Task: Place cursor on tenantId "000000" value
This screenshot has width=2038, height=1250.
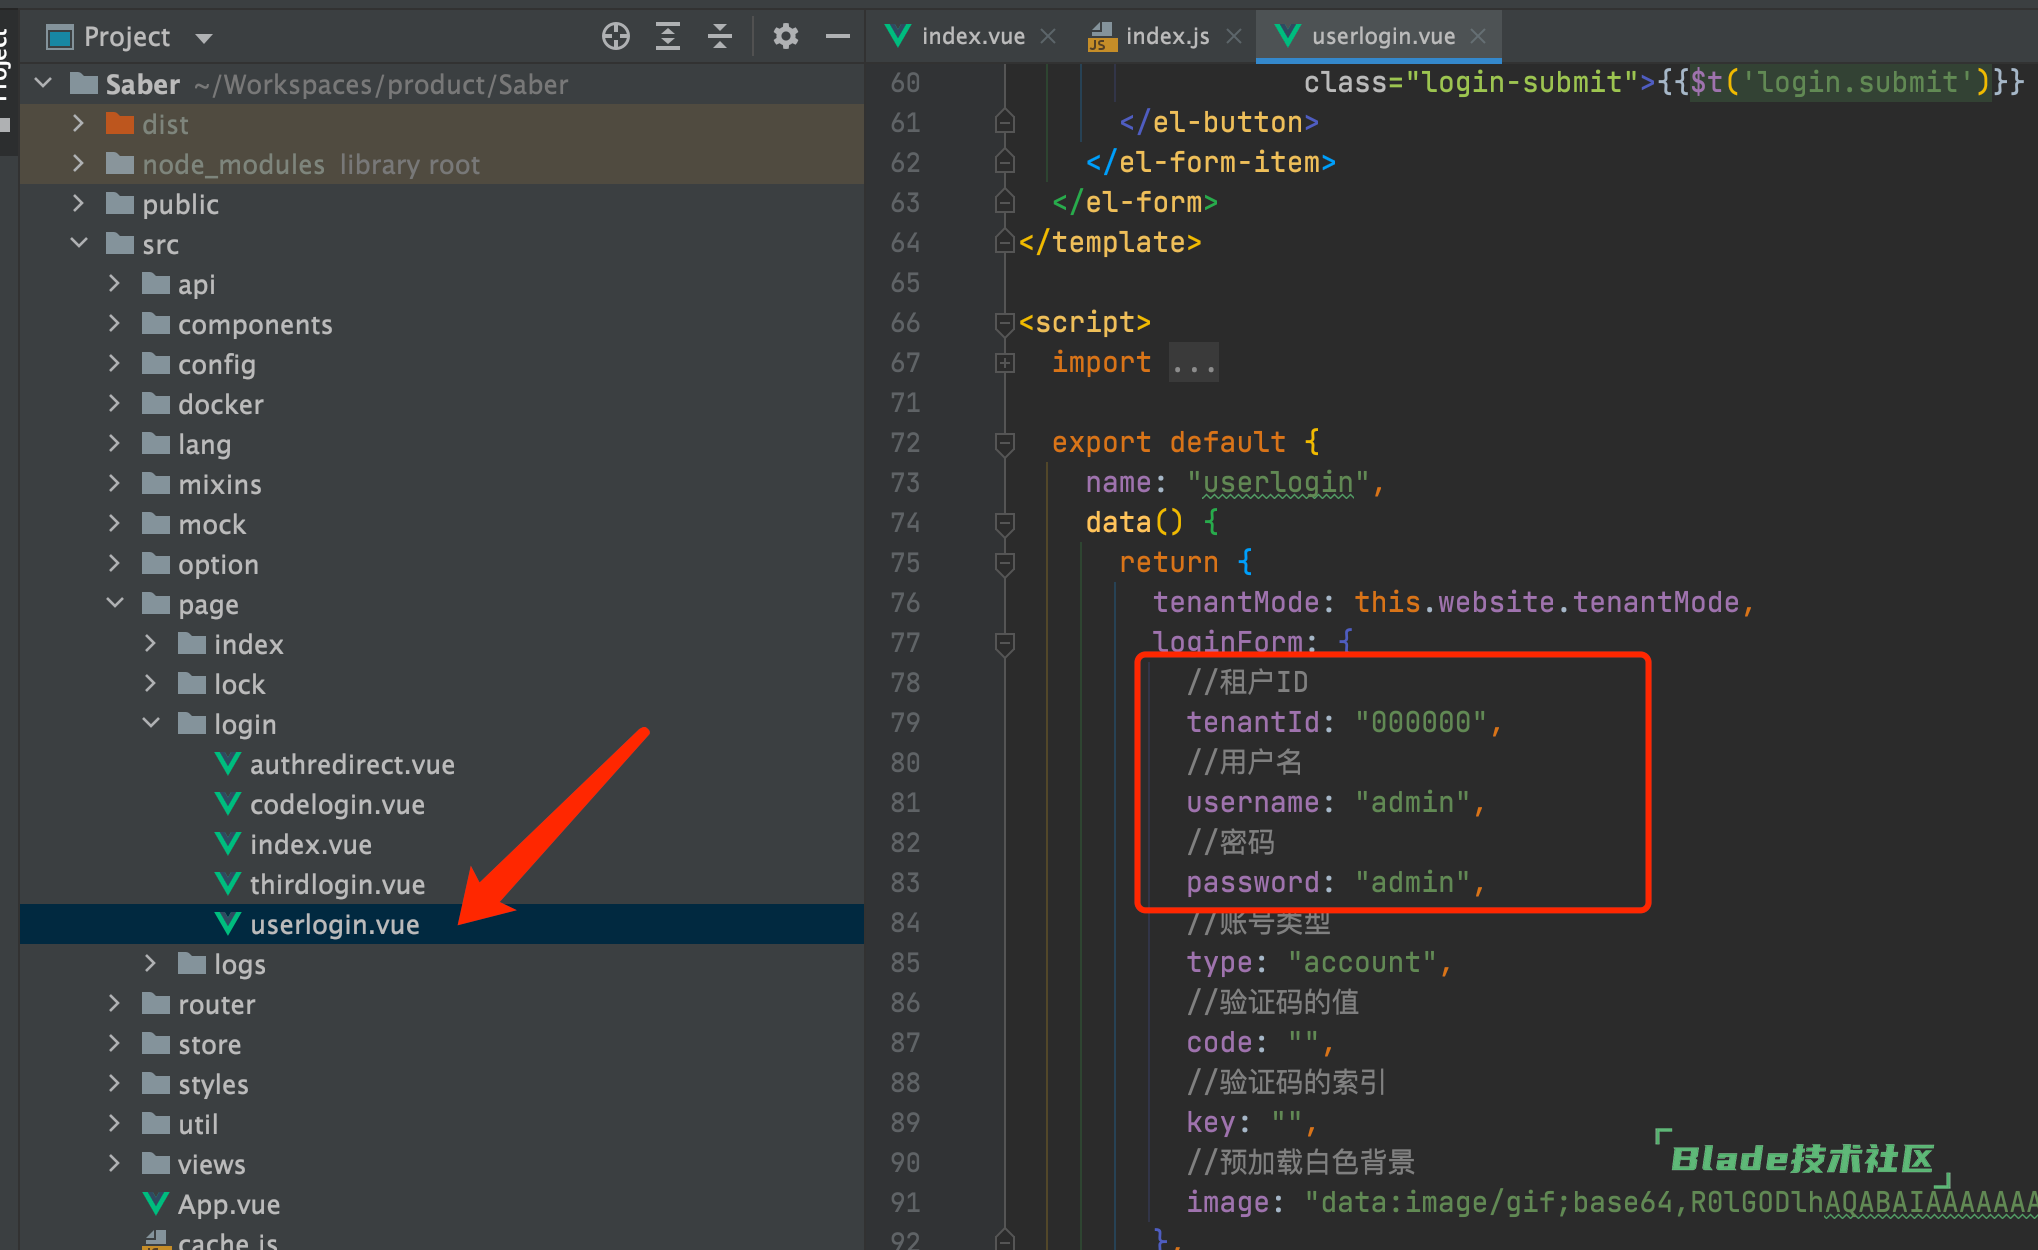Action: click(1420, 722)
